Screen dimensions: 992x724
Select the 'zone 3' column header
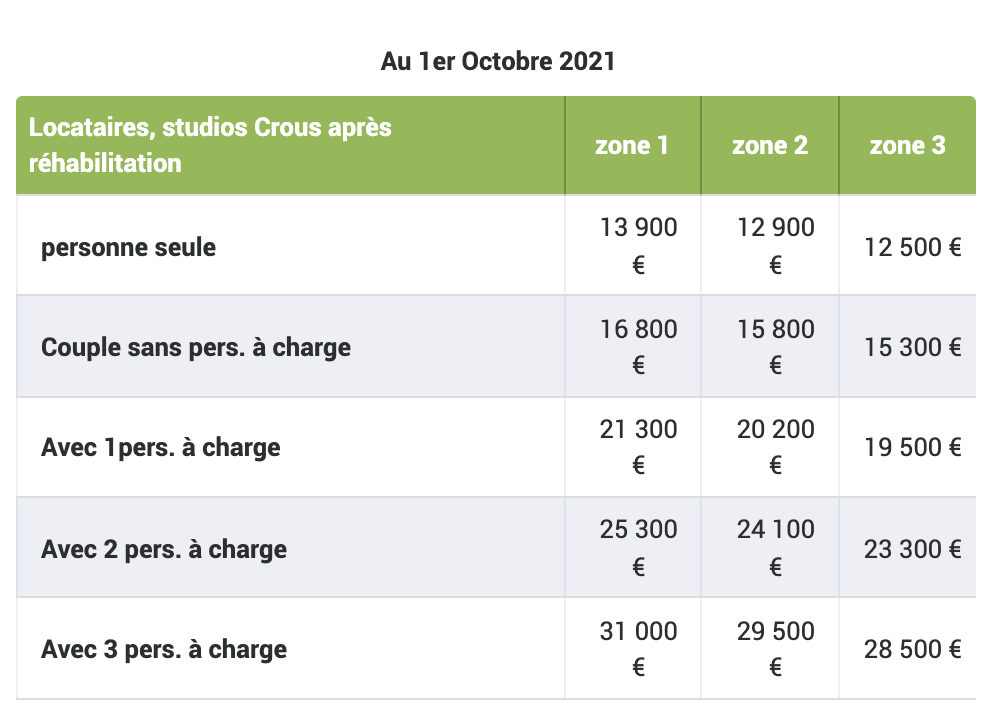pos(907,146)
